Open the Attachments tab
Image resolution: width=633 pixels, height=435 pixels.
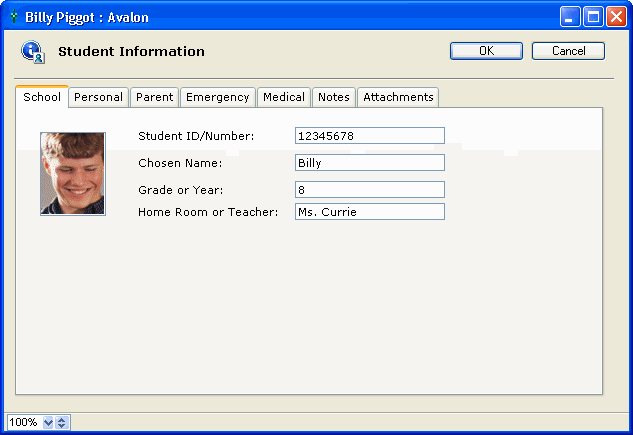(x=398, y=97)
